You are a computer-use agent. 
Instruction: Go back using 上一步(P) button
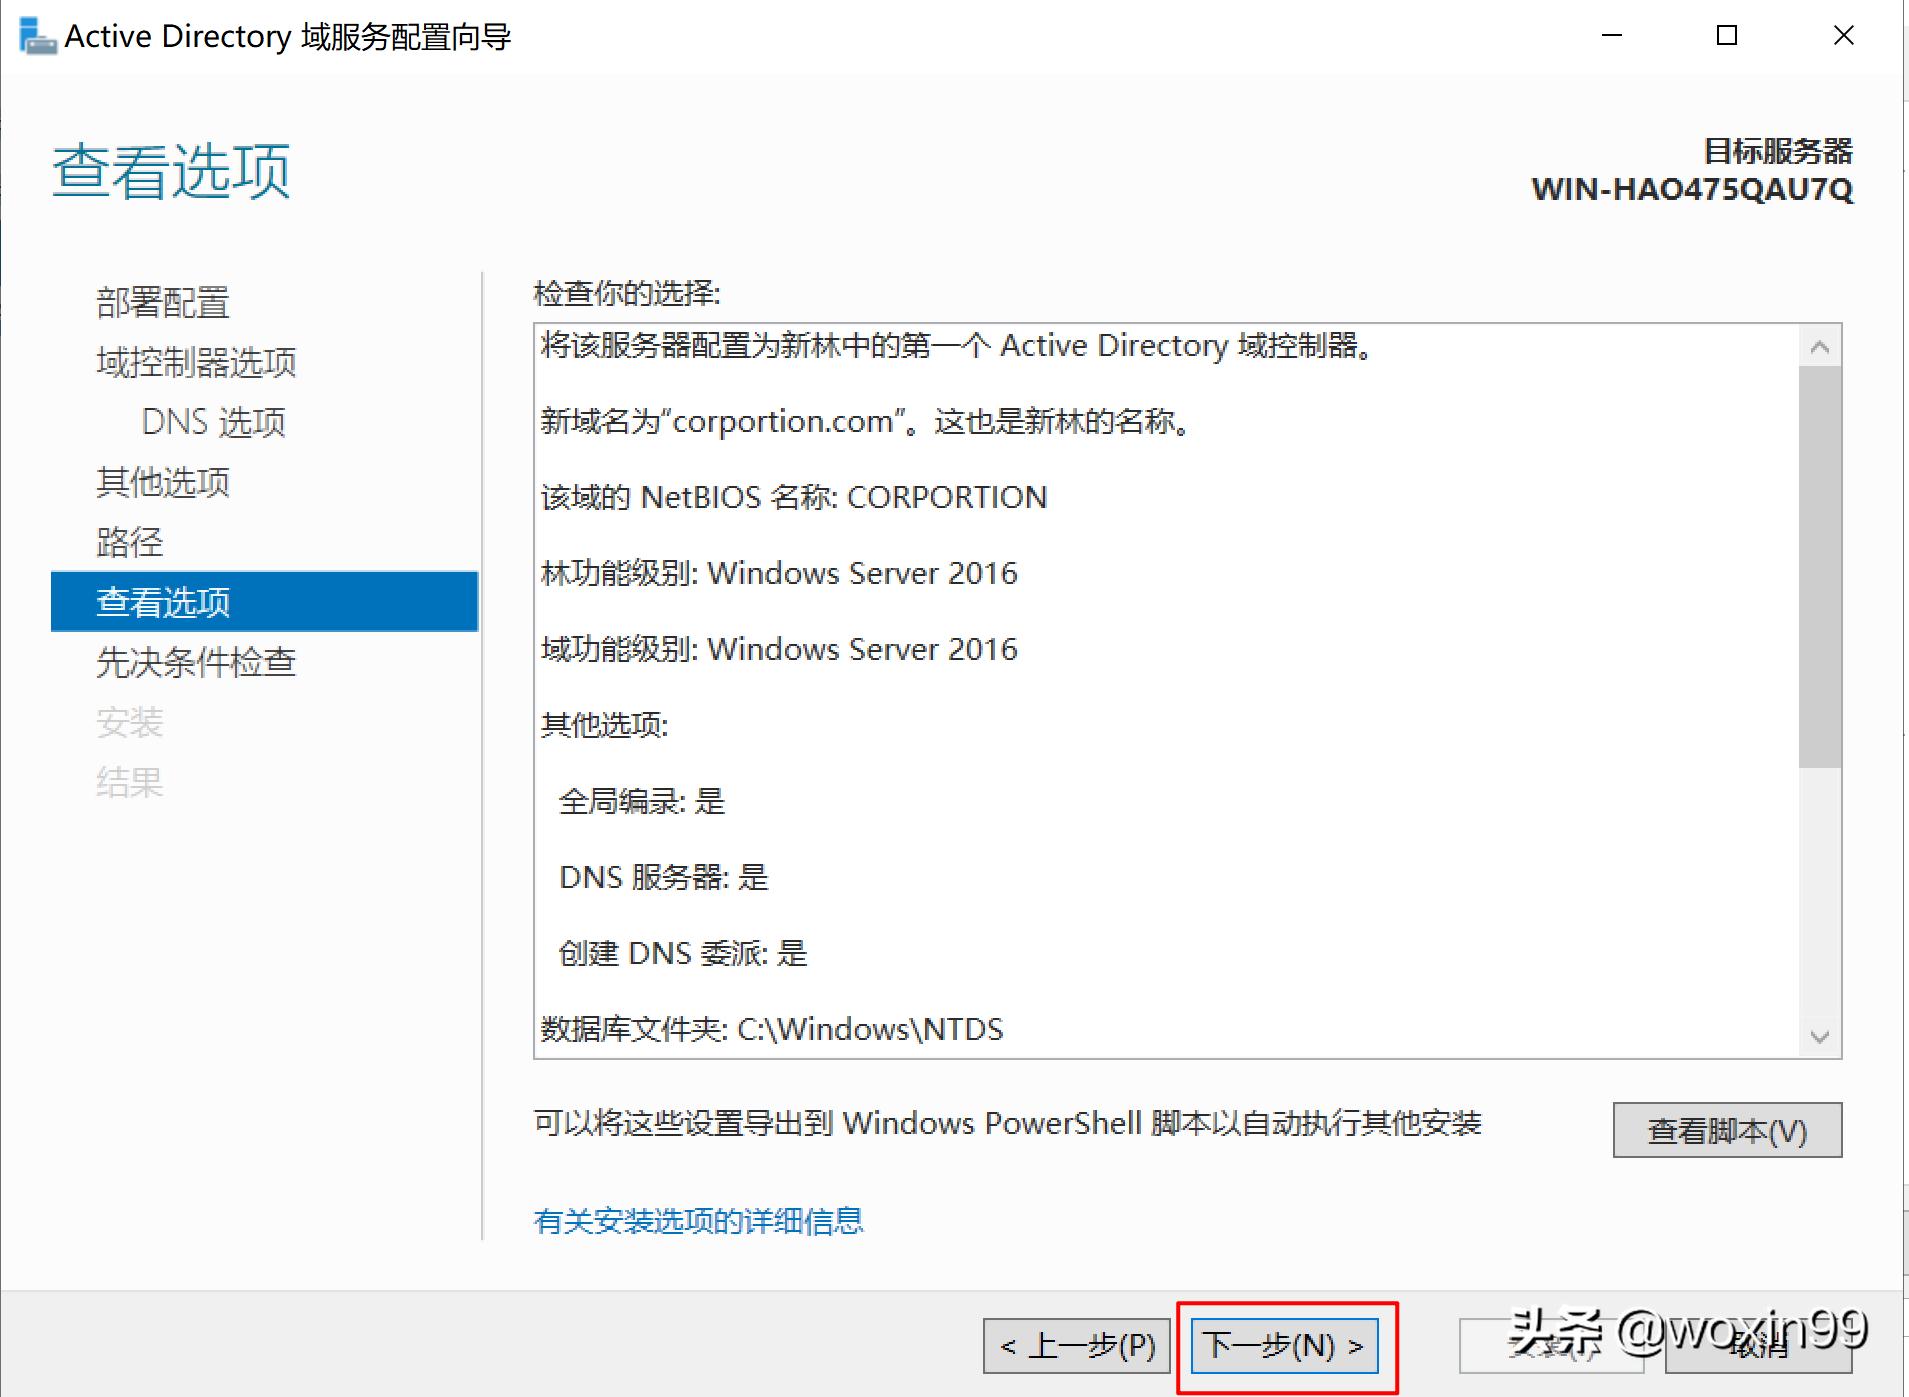click(1077, 1345)
